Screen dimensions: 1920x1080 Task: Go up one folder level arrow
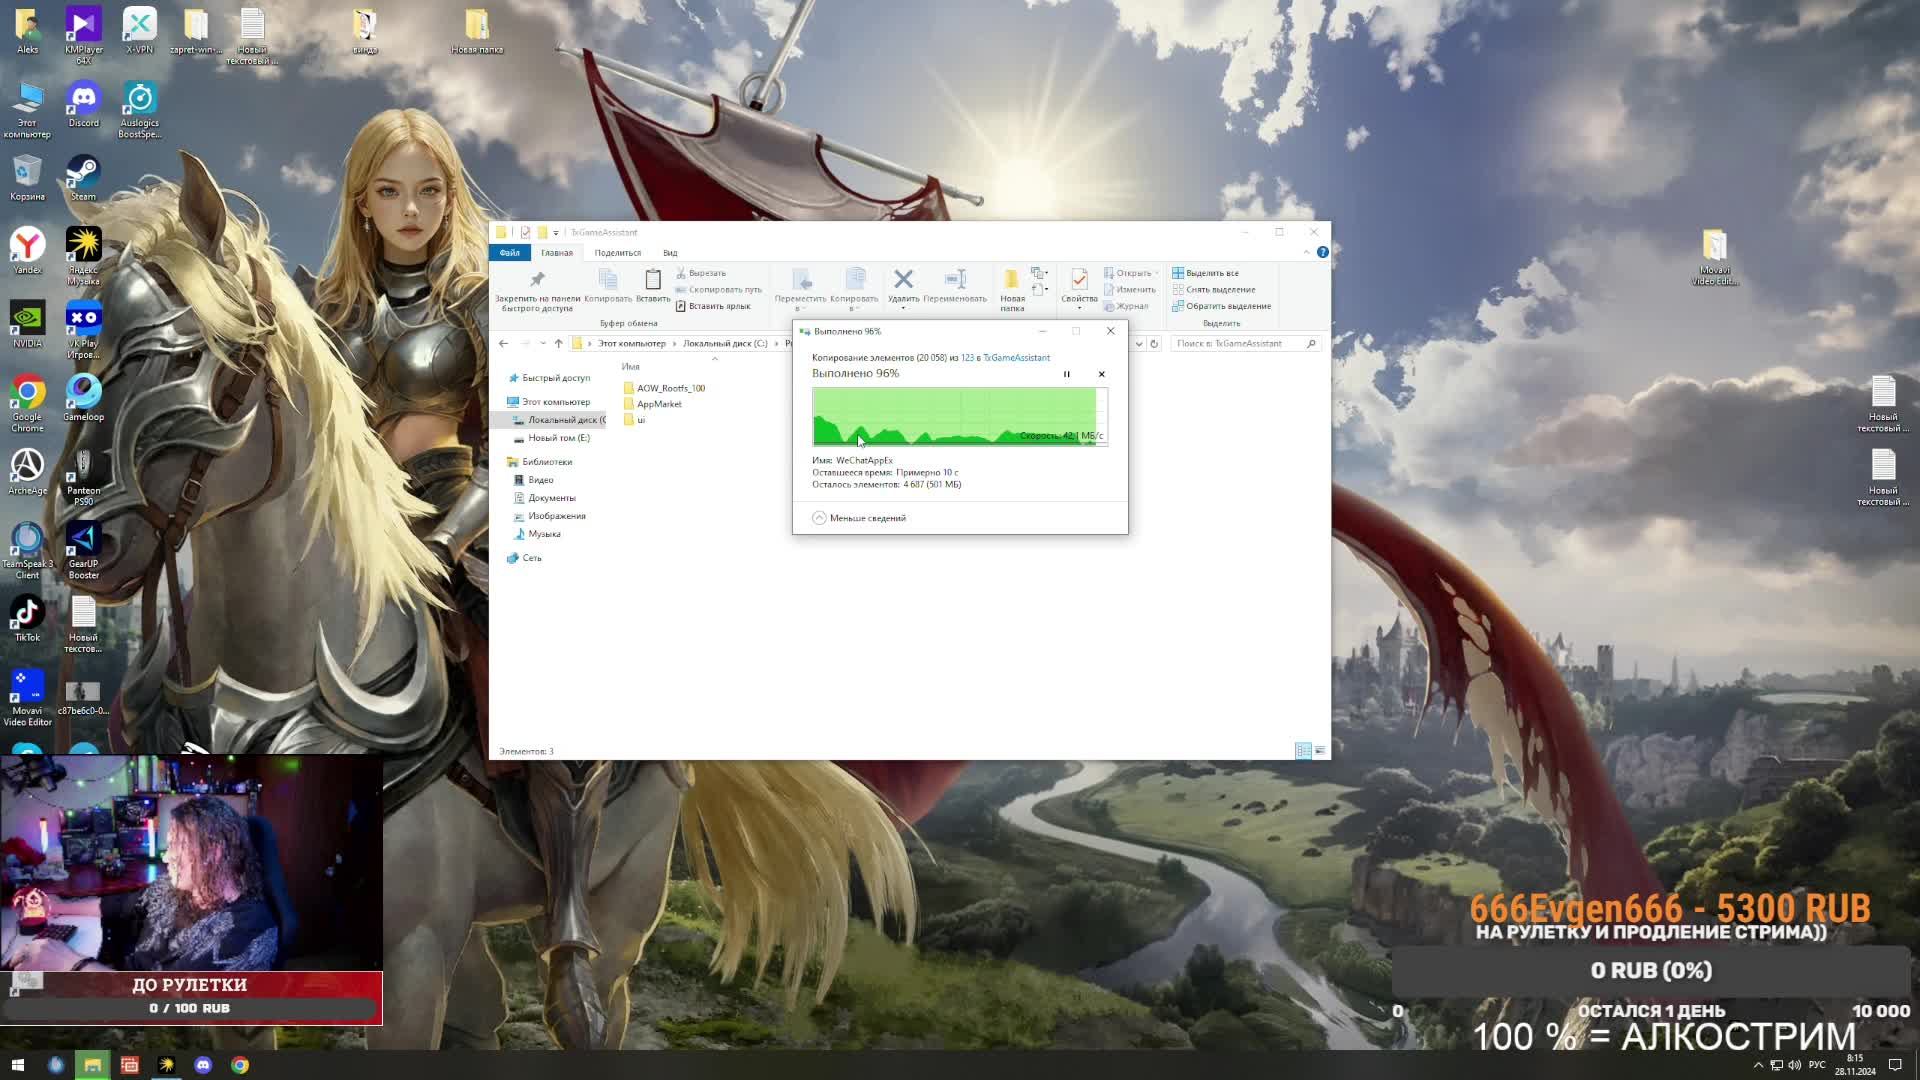click(559, 344)
